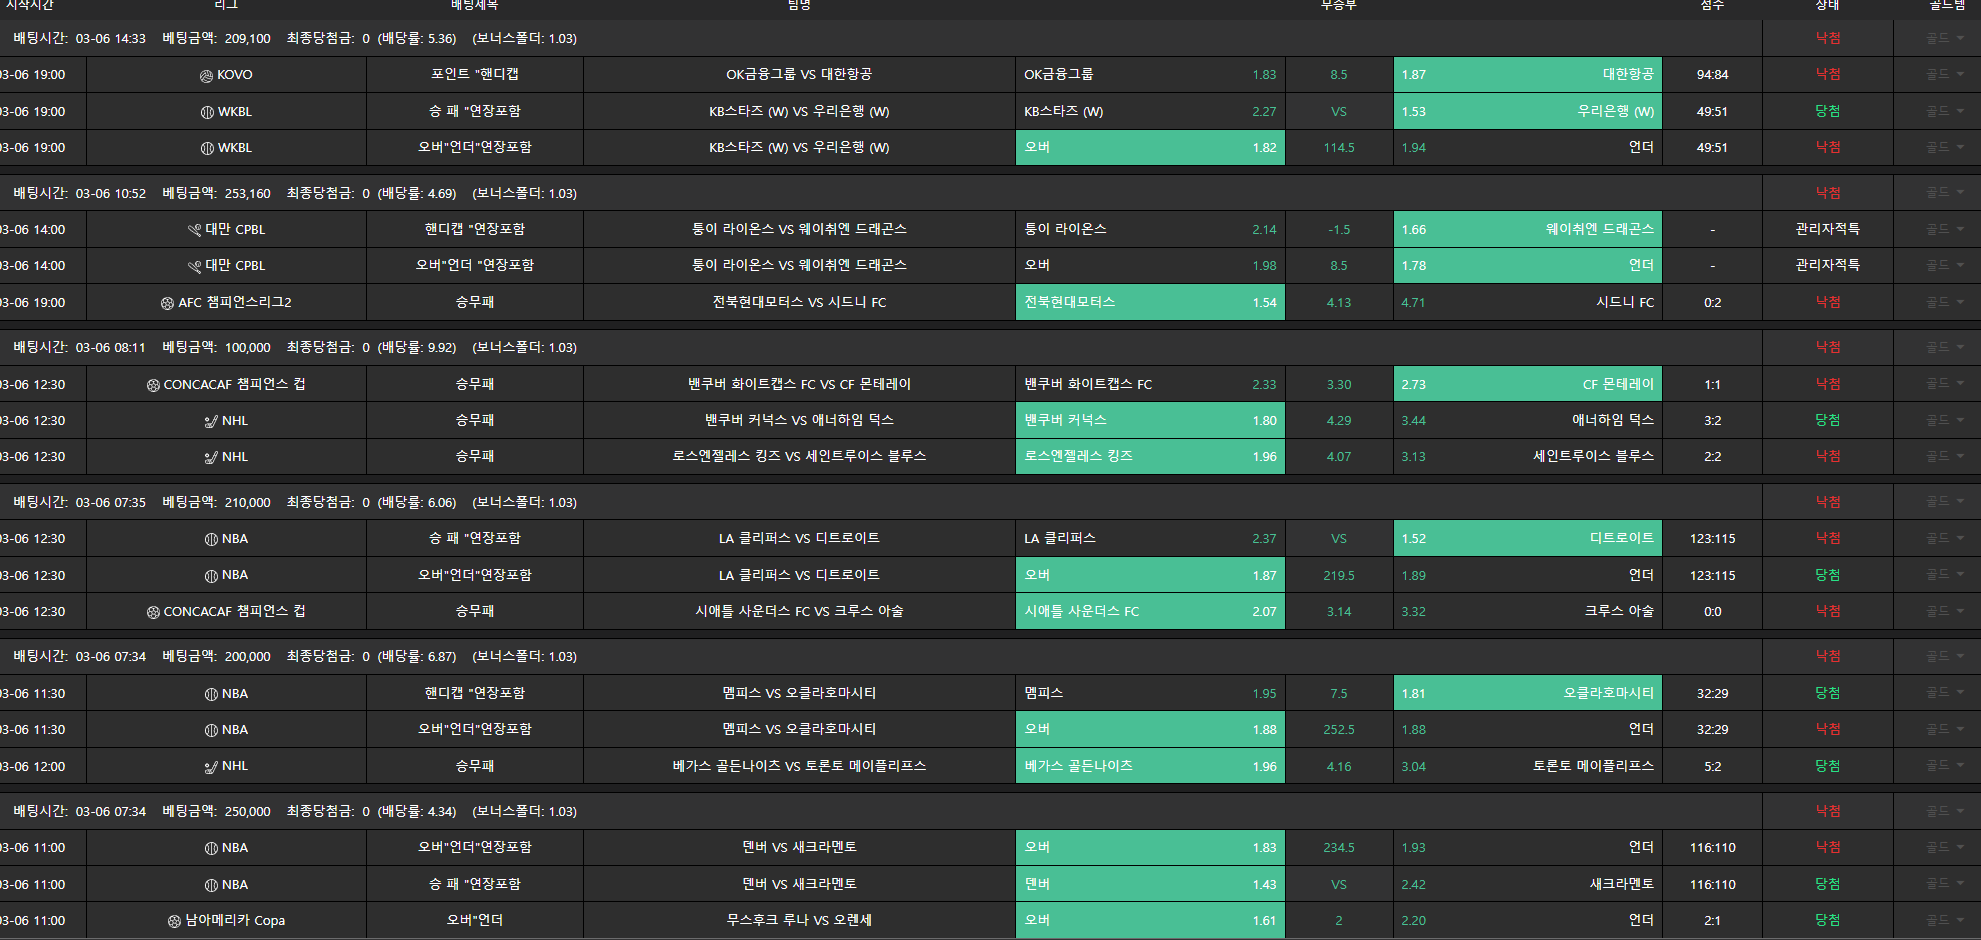Open the 골드 dropdown in 무스후크 루나 row
The width and height of the screenshot is (1981, 940).
point(1945,920)
